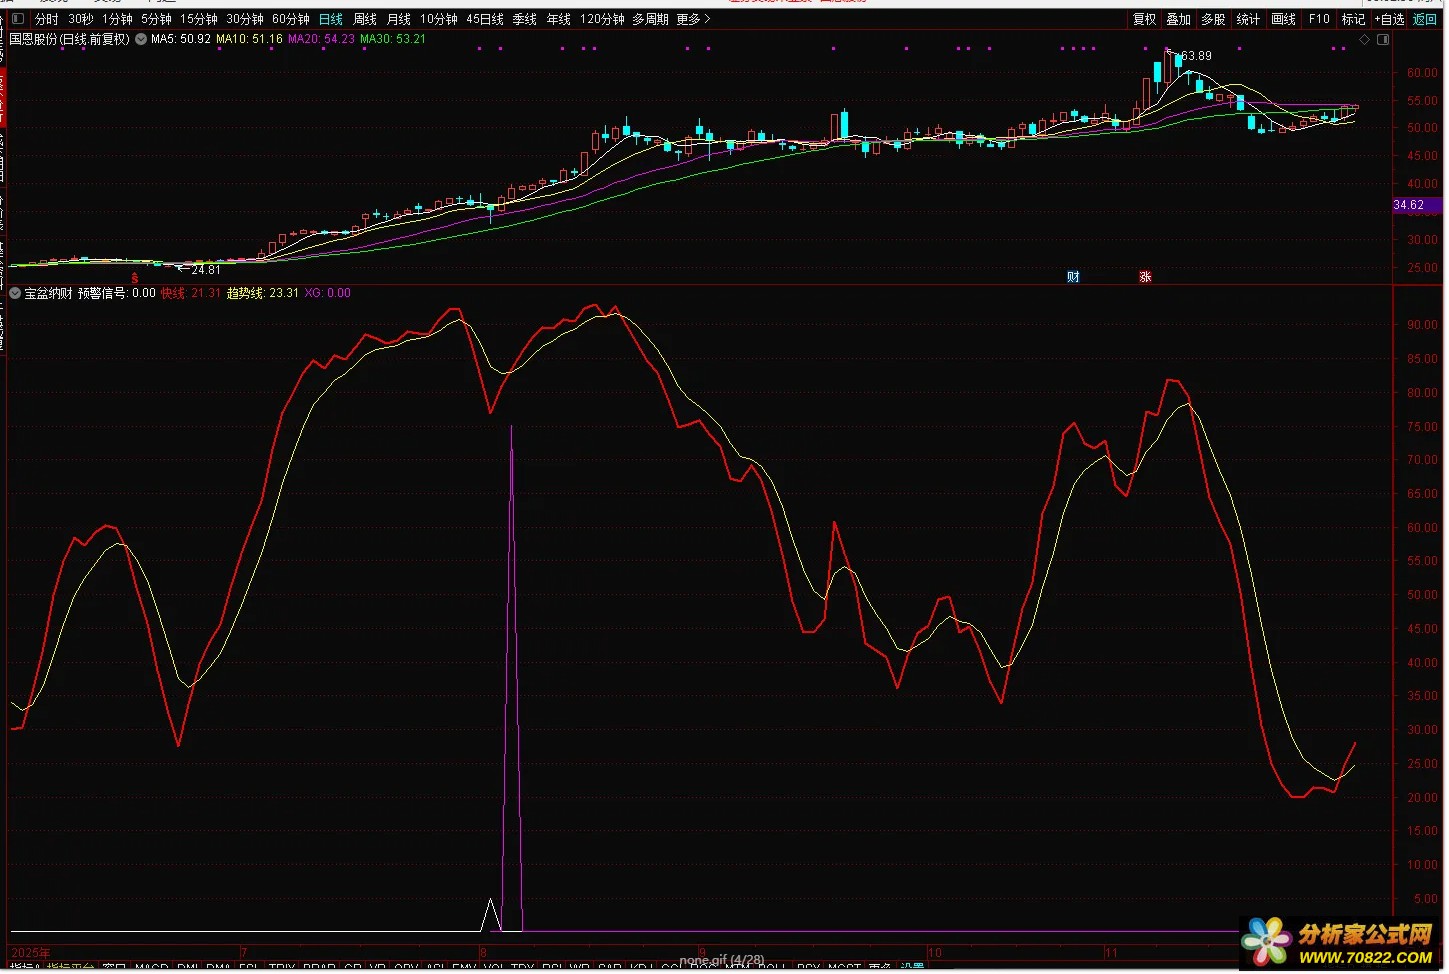Click the small red marker below 24.81 low

[135, 278]
